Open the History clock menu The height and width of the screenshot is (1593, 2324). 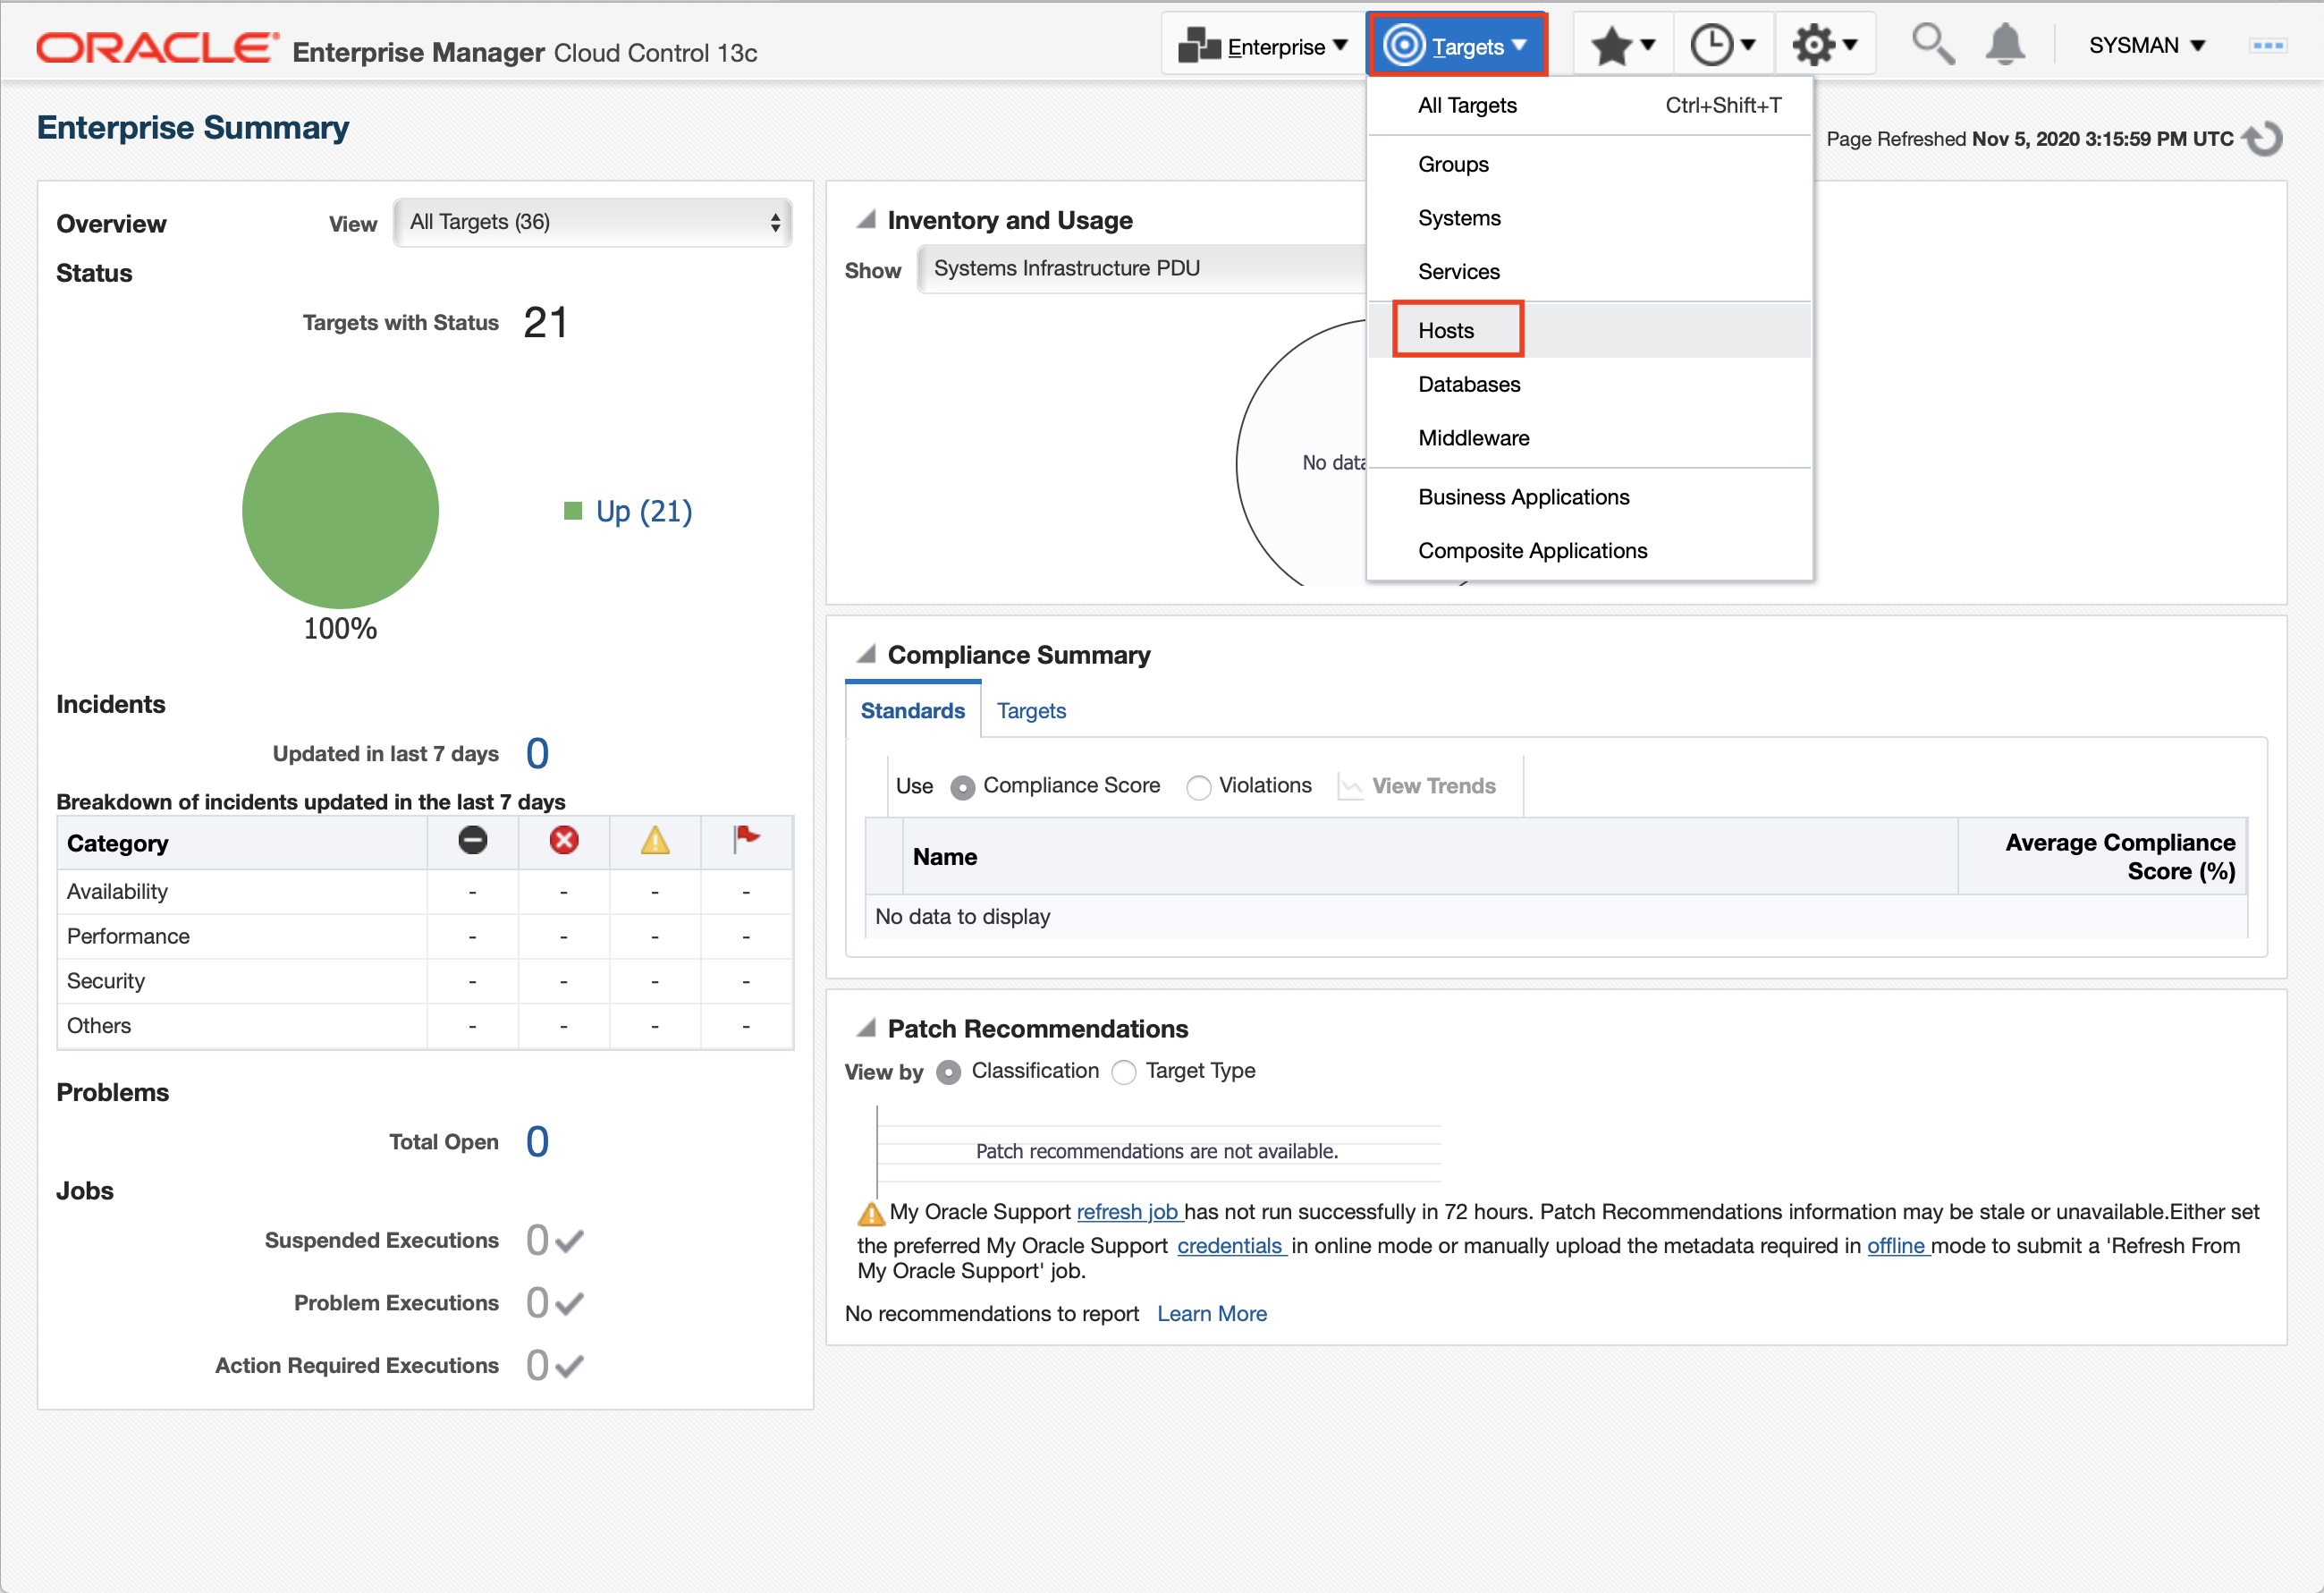(x=1722, y=45)
